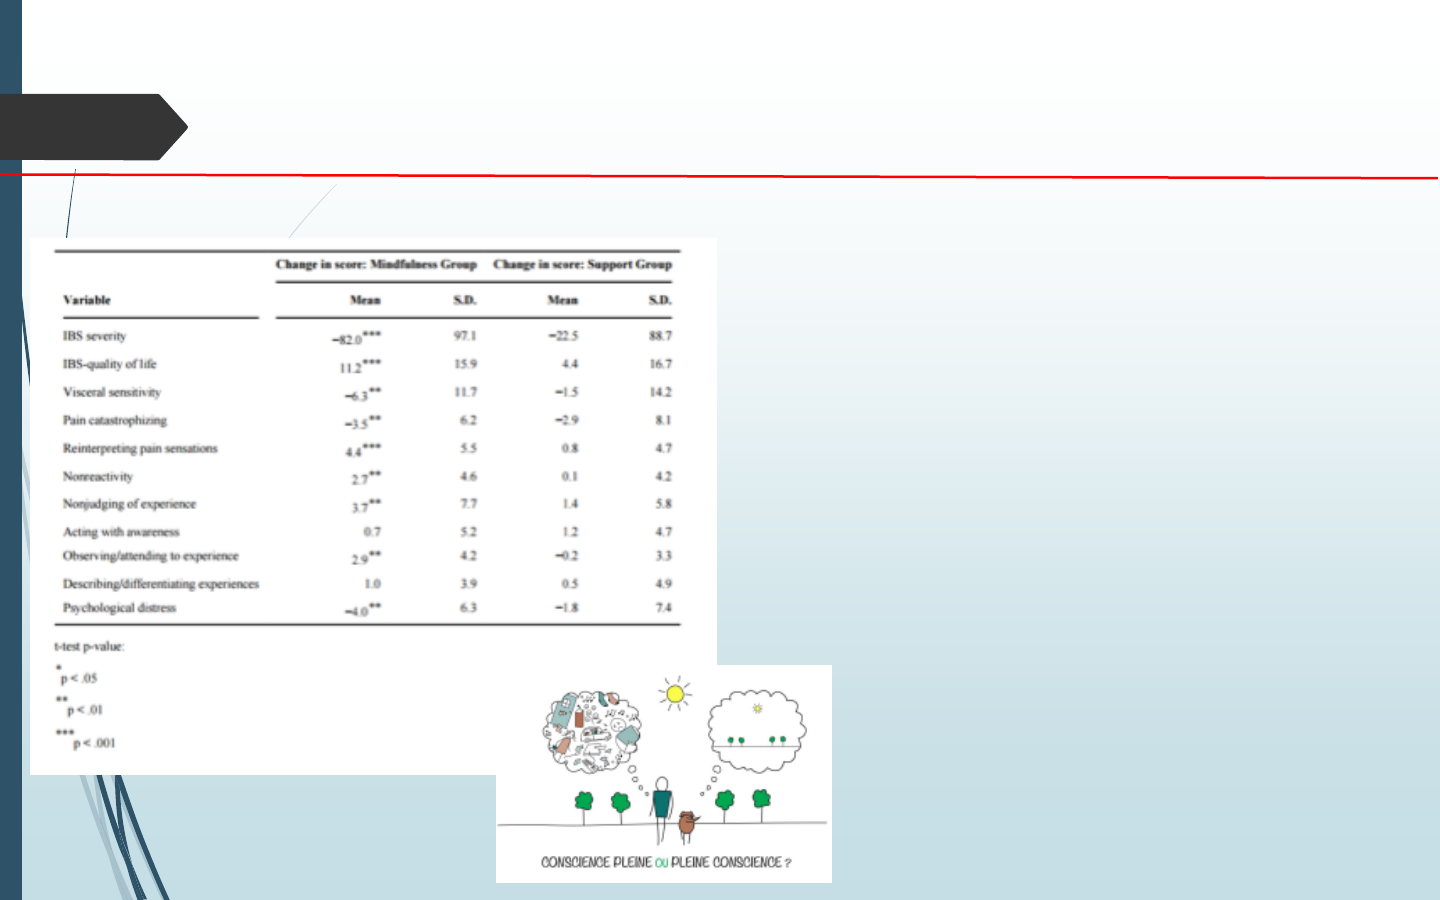Click the 'Change in score: Support Group' header
Viewport: 1440px width, 900px height.
pos(582,265)
